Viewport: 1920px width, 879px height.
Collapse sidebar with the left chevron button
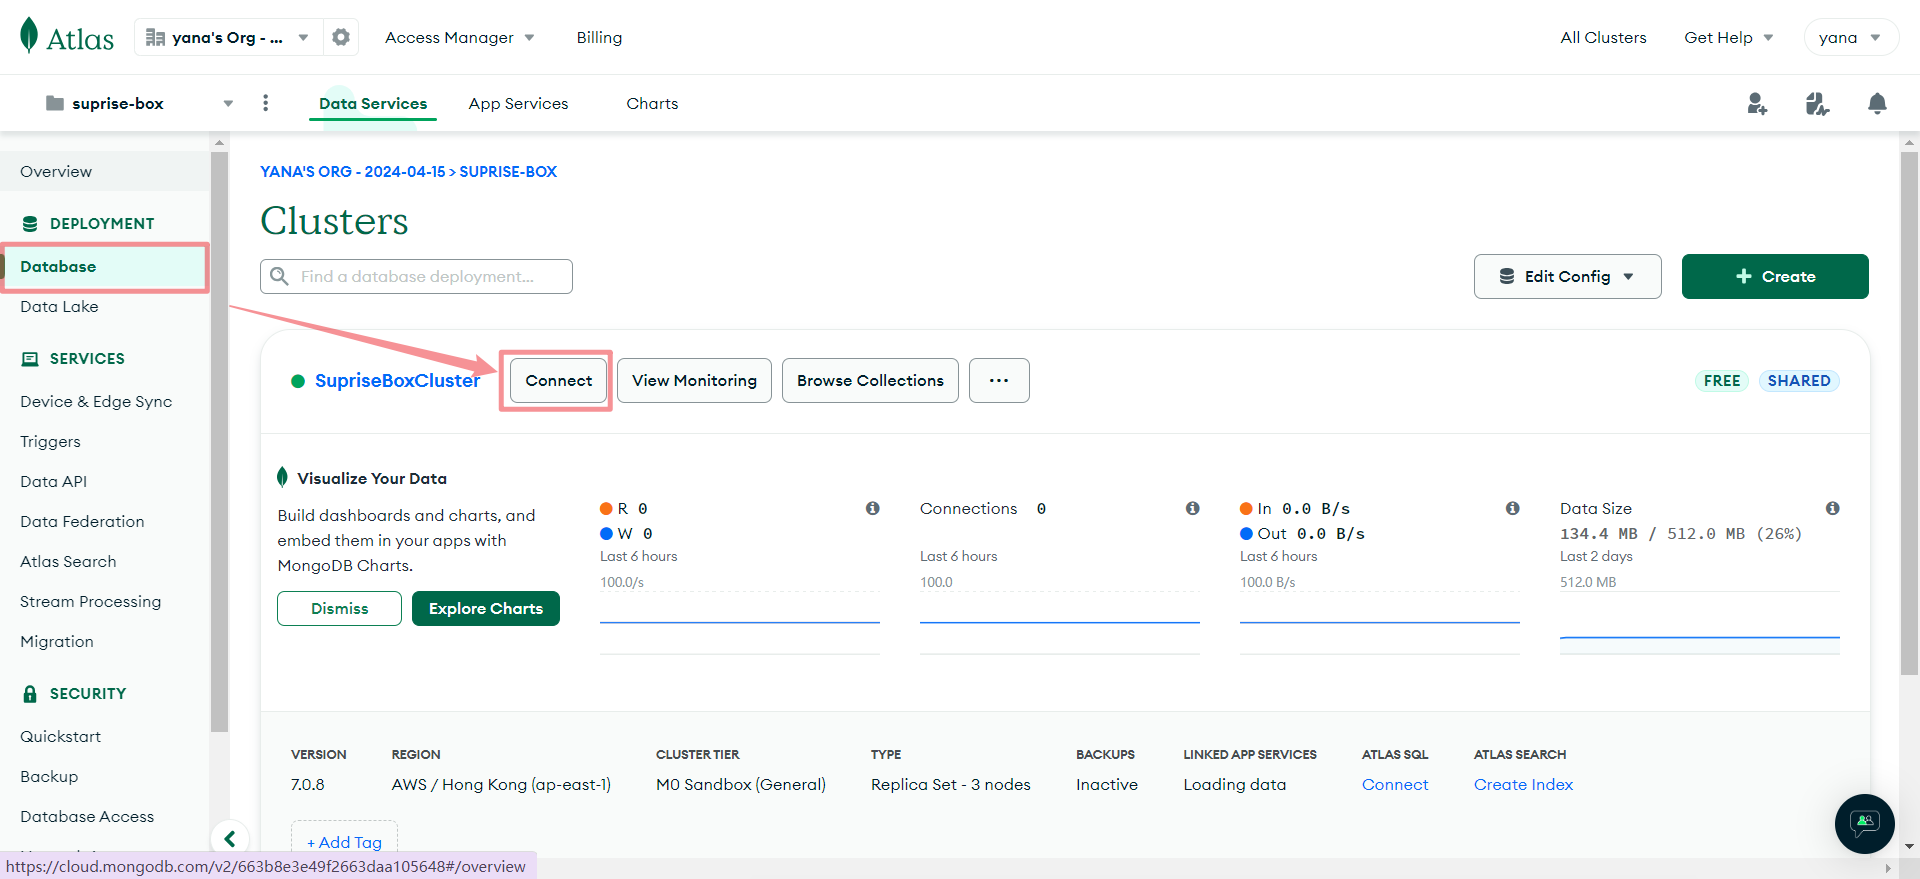[x=230, y=838]
